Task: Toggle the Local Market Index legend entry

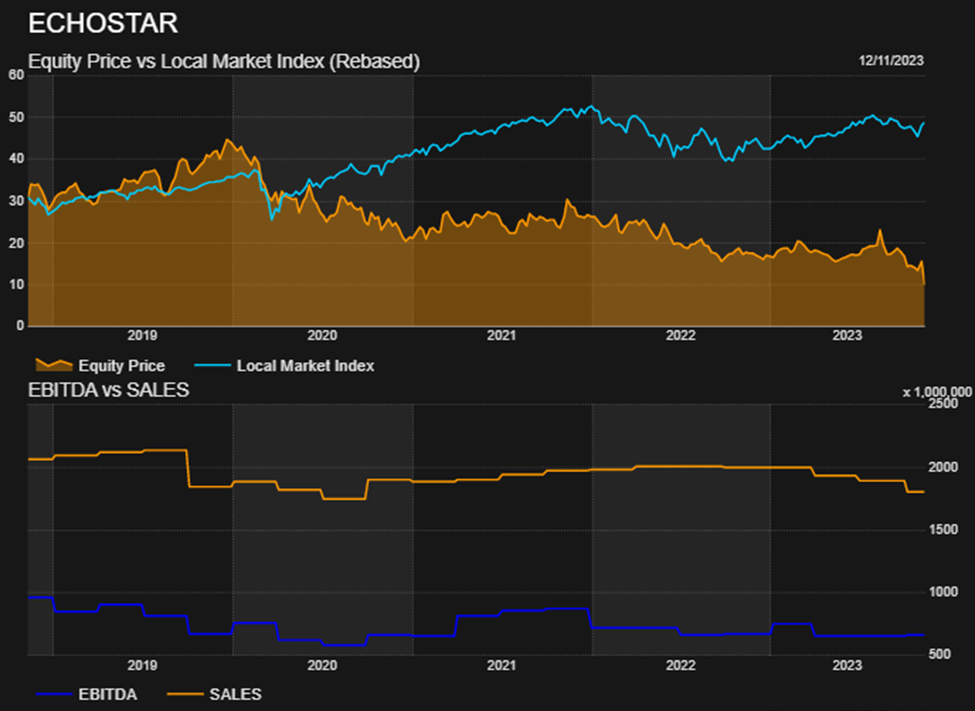Action: pos(285,365)
